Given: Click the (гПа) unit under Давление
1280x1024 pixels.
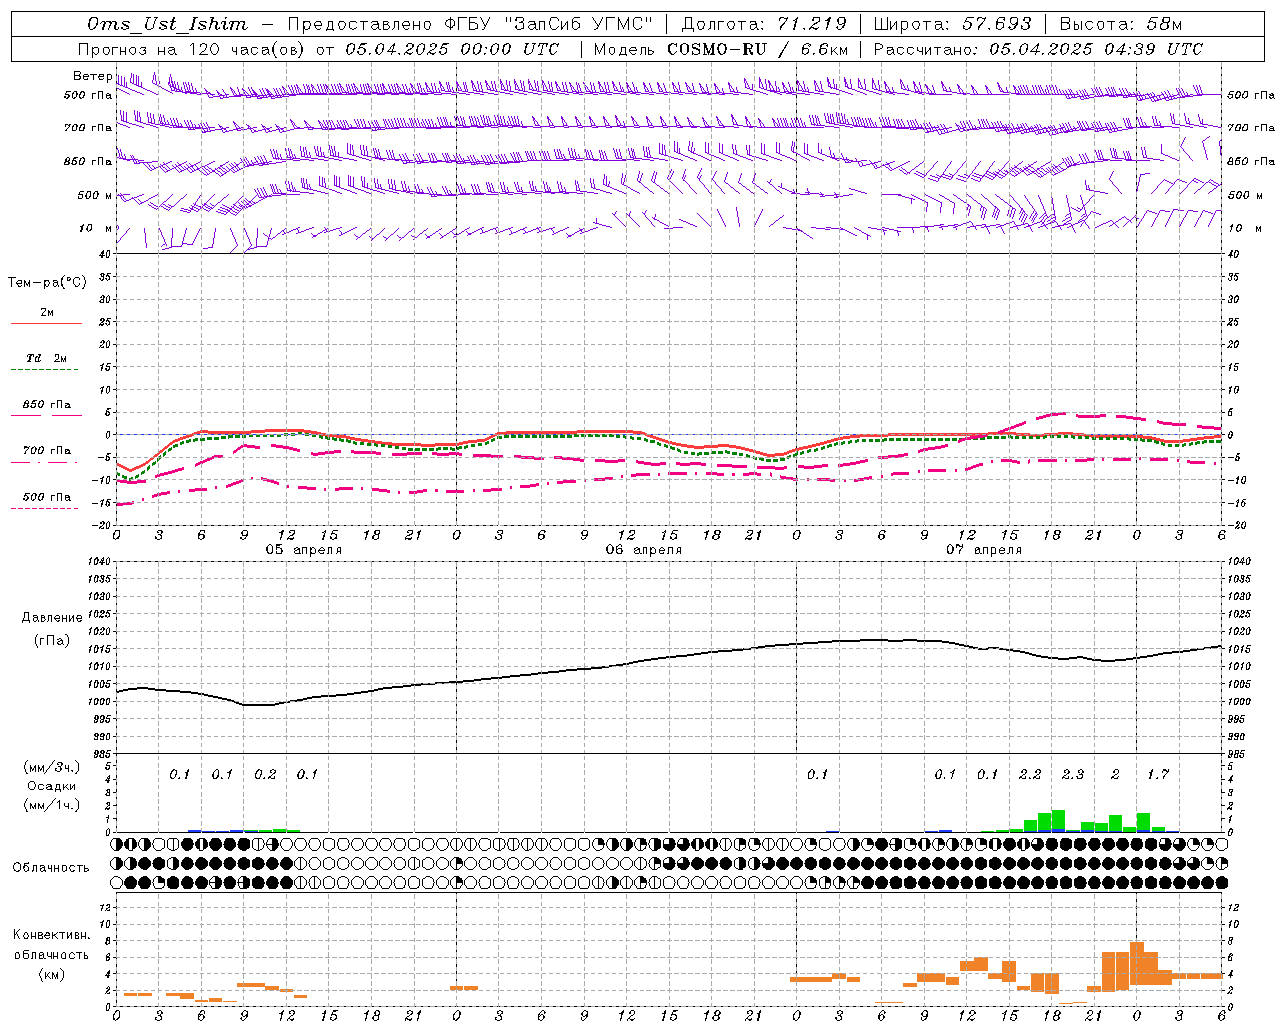Looking at the screenshot, I should click(52, 641).
